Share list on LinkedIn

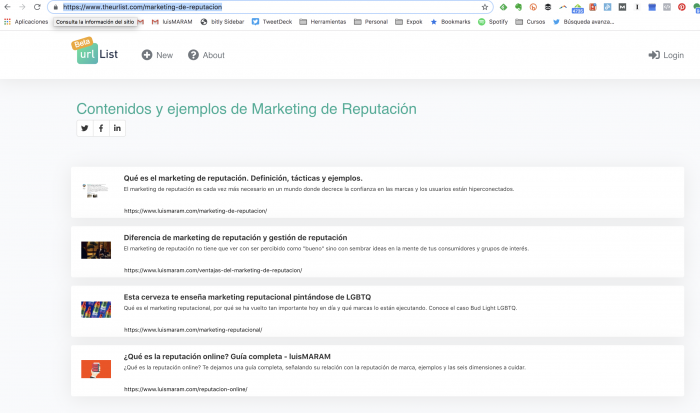click(117, 128)
